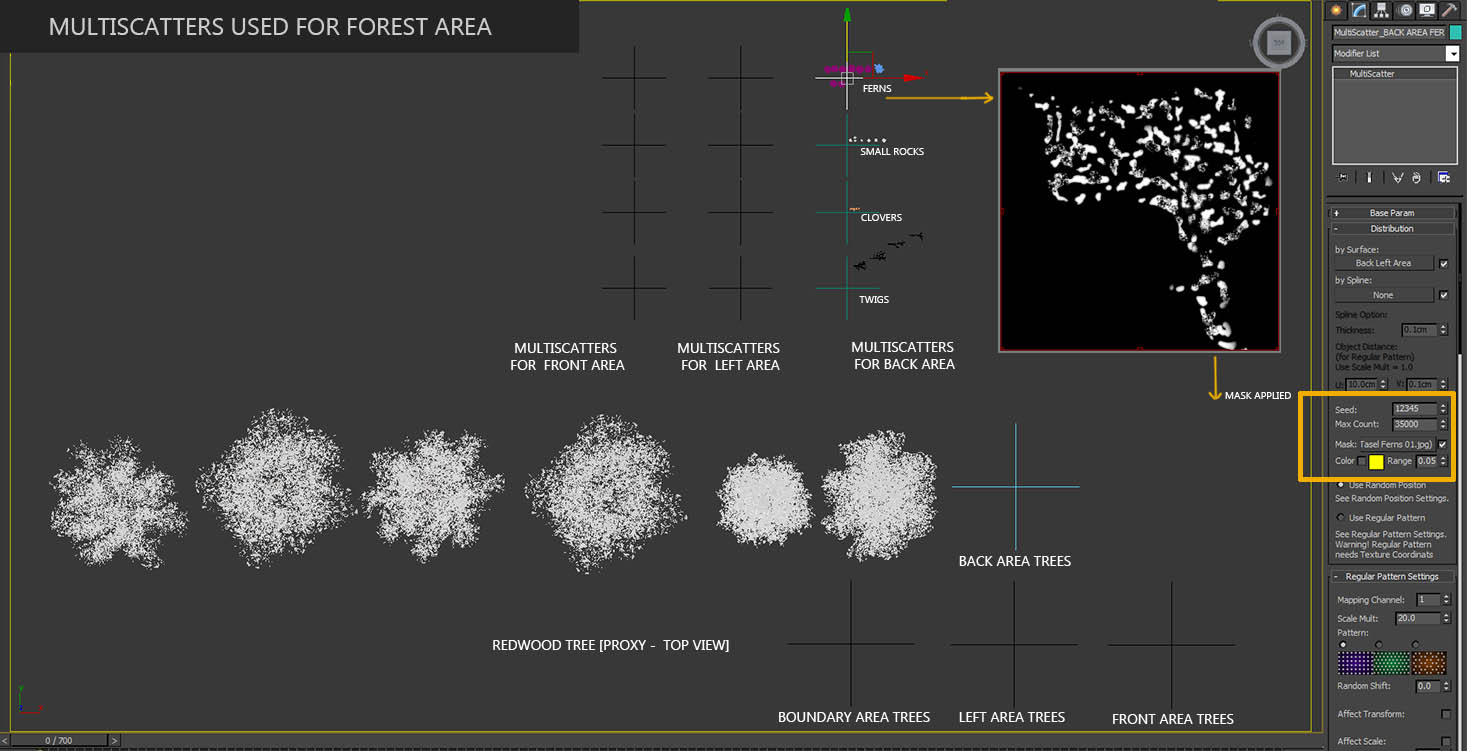Toggle the Mask enable checkbox
This screenshot has width=1467, height=751.
[1442, 444]
